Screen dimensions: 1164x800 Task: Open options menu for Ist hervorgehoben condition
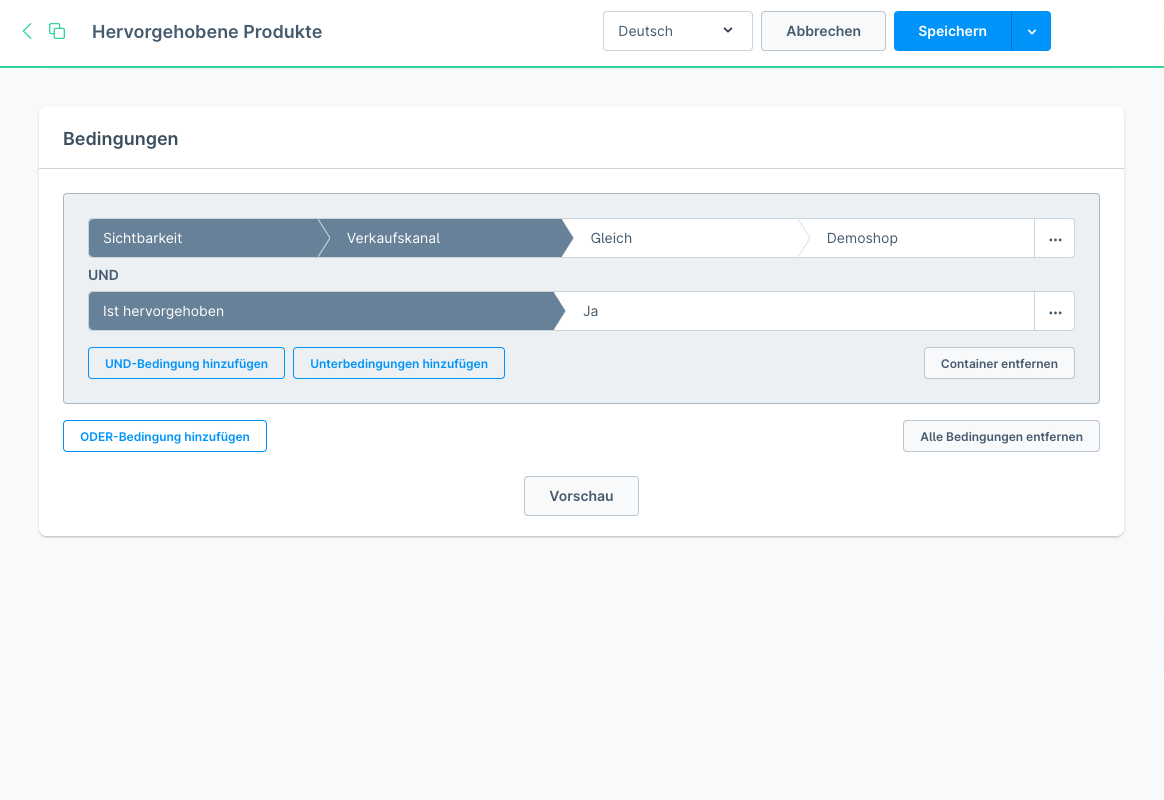(1054, 312)
